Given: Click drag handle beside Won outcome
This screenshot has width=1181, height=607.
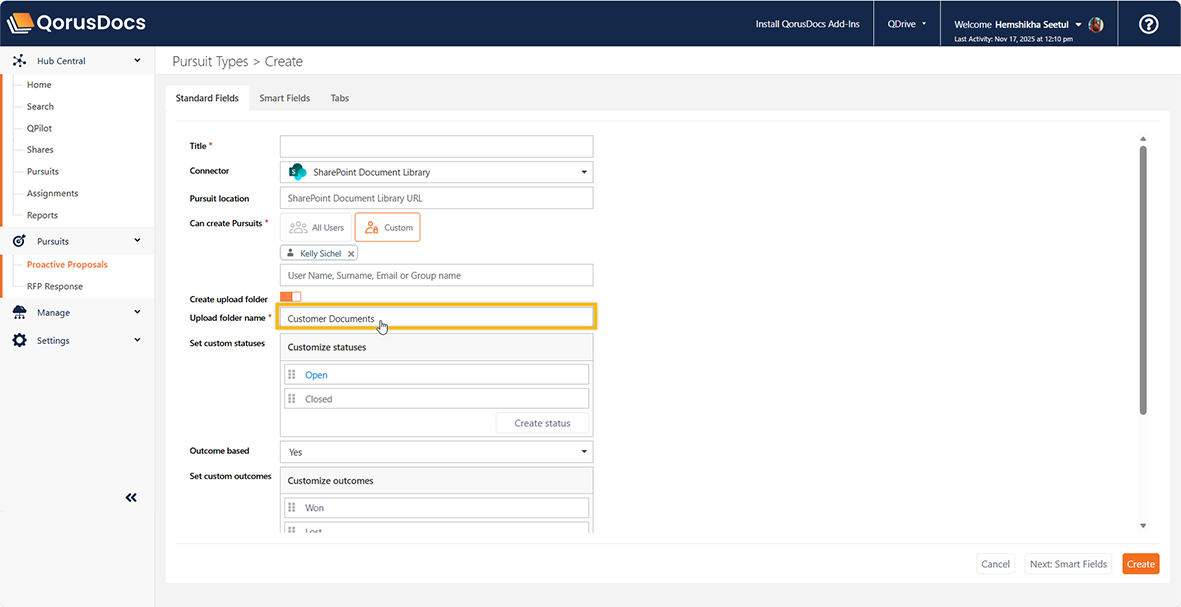Looking at the screenshot, I should pyautogui.click(x=292, y=508).
